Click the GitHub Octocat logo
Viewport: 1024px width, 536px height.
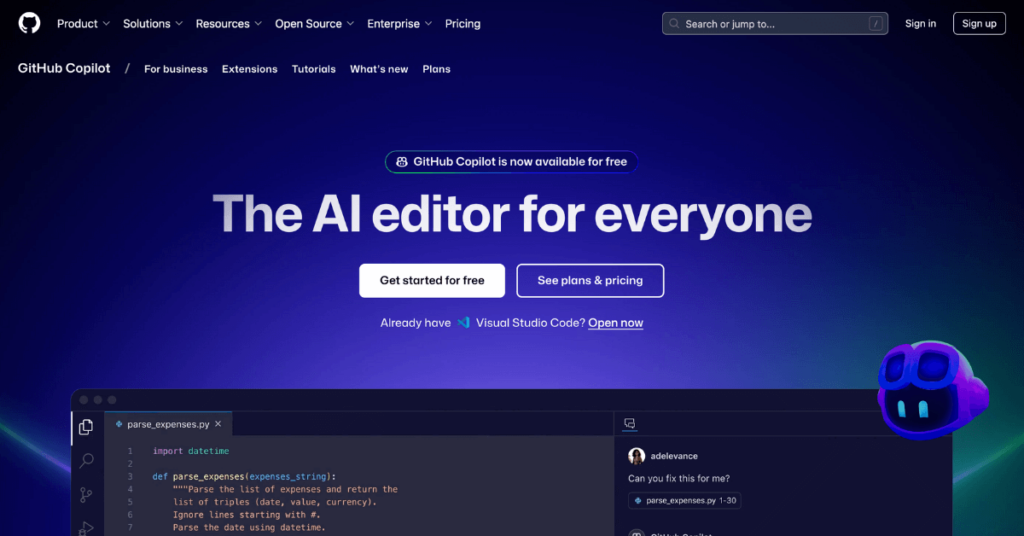pyautogui.click(x=29, y=24)
